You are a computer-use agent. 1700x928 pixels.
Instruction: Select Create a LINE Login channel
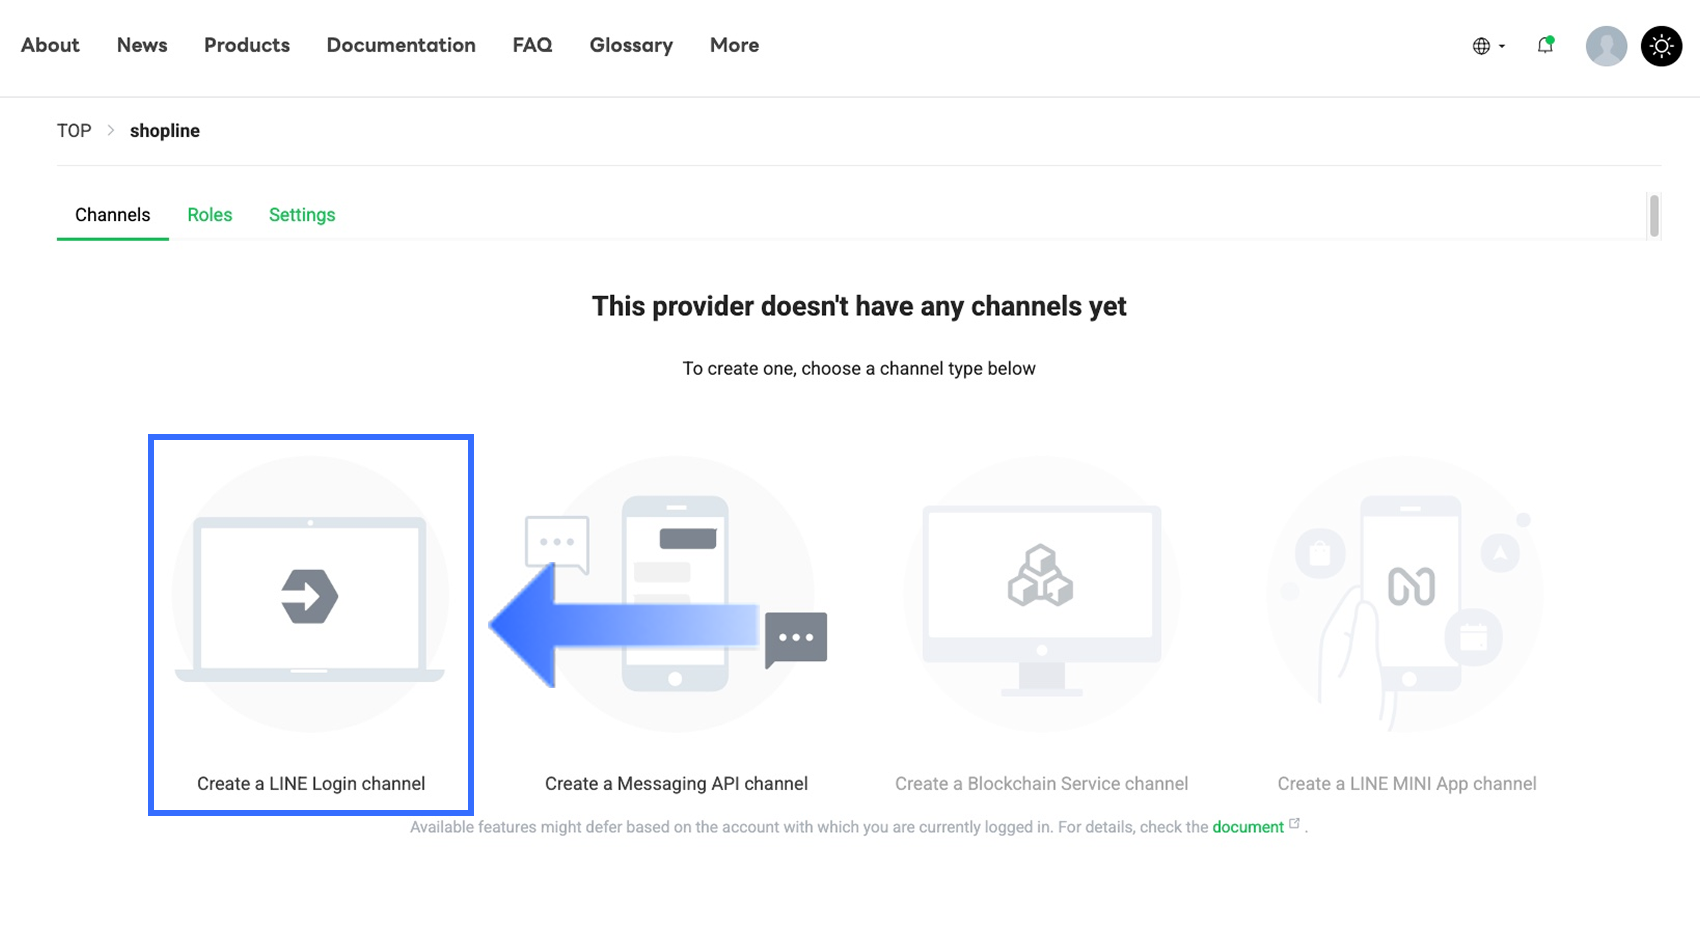(x=311, y=784)
